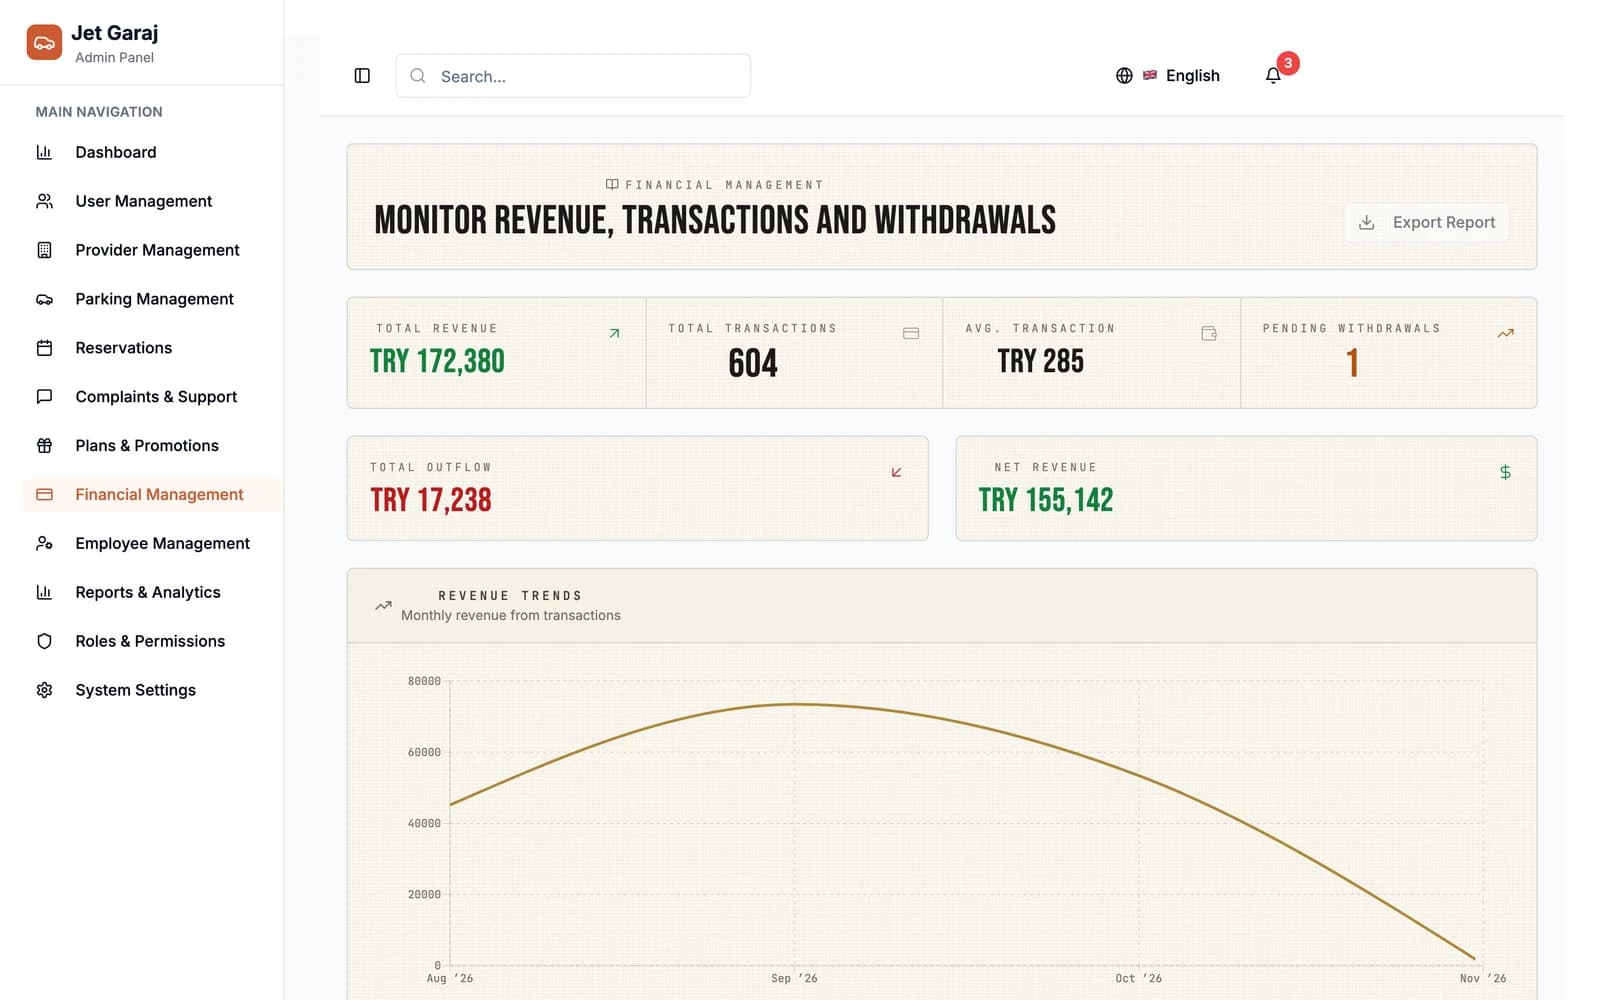Click the notification bell icon
Screen dimensions: 1600x1000
[1273, 76]
